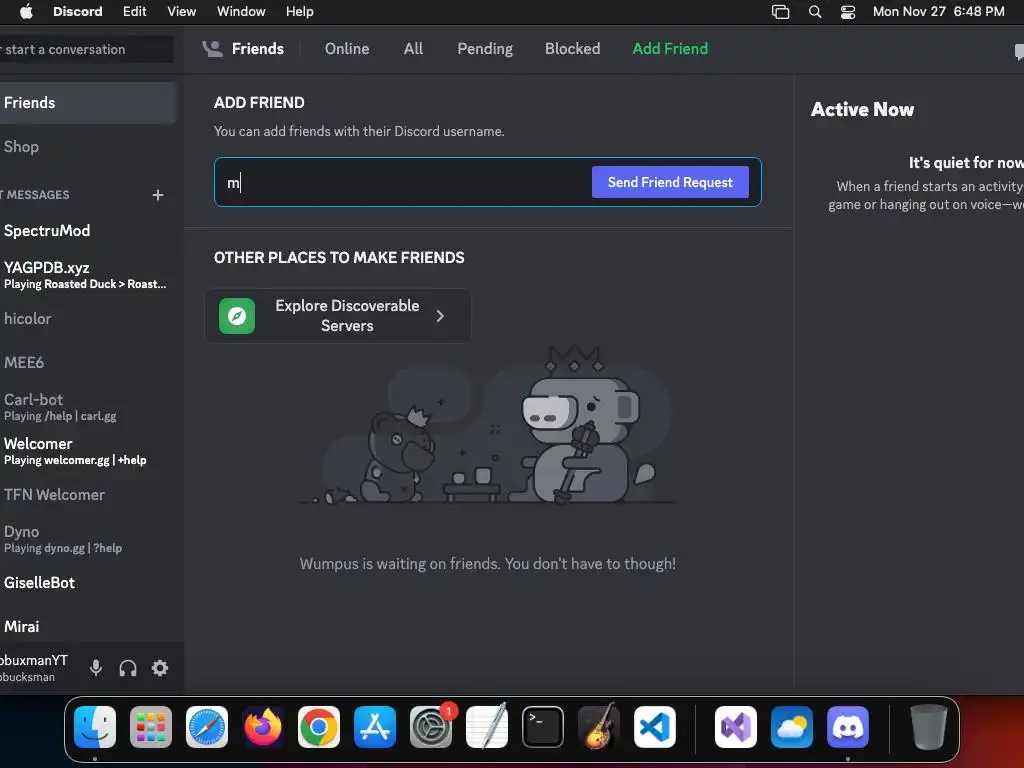Launch Firefox from the dock

tap(263, 727)
